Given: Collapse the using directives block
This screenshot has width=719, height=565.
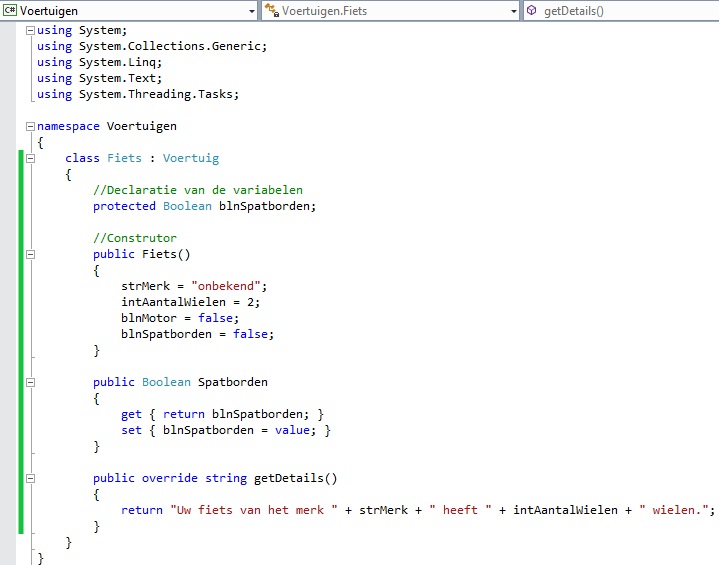Looking at the screenshot, I should pos(30,30).
